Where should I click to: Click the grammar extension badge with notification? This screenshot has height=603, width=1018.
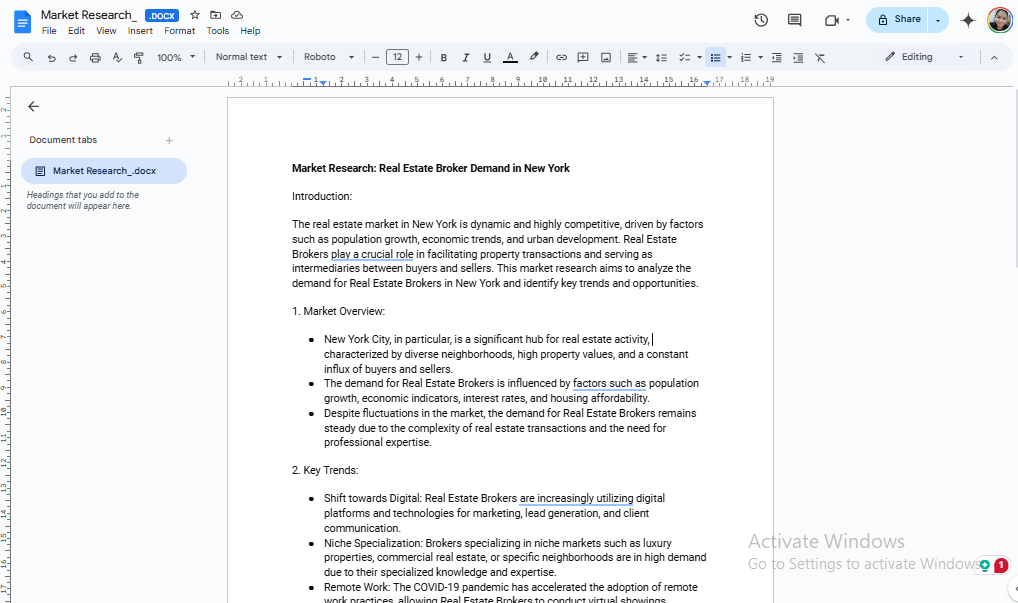994,565
